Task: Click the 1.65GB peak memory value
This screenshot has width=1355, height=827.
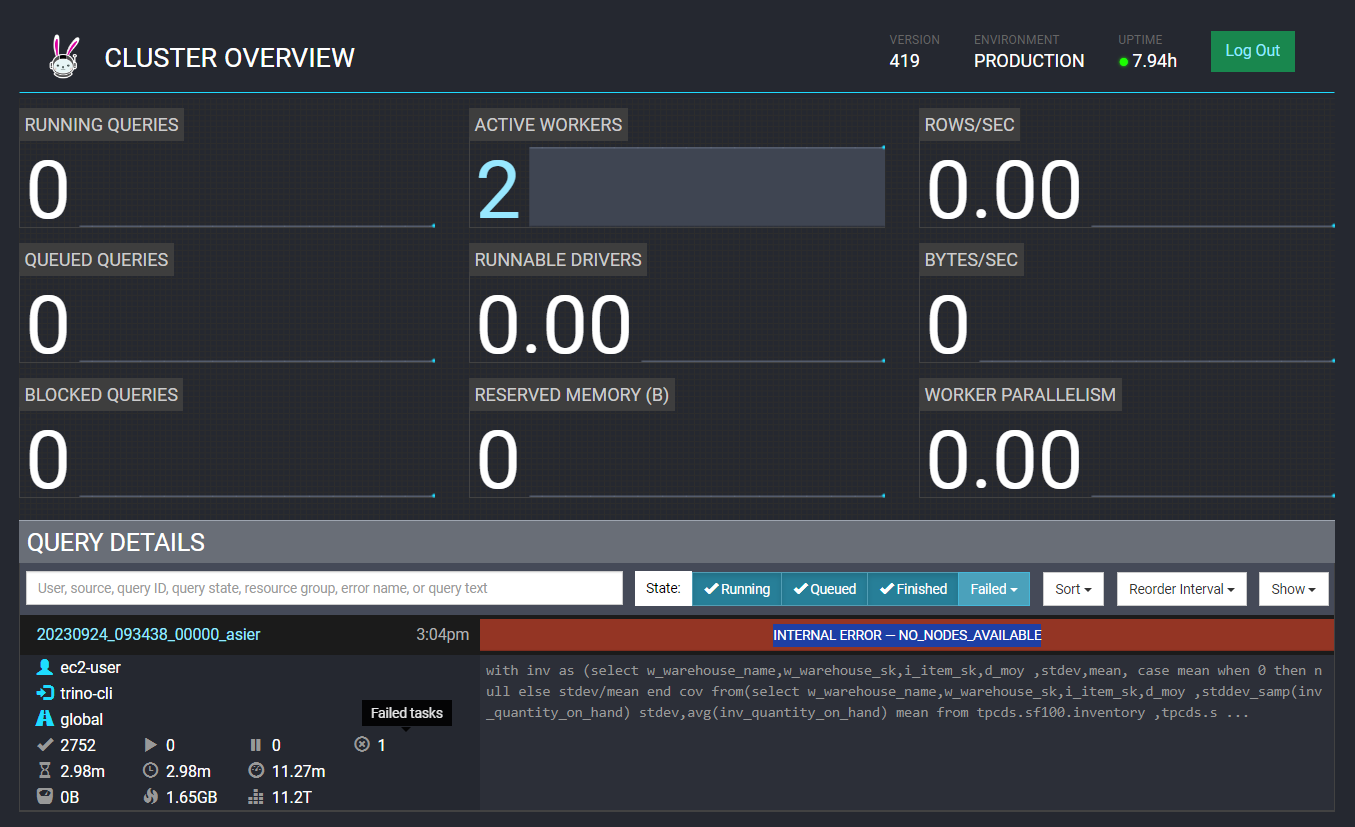Action: coord(193,797)
